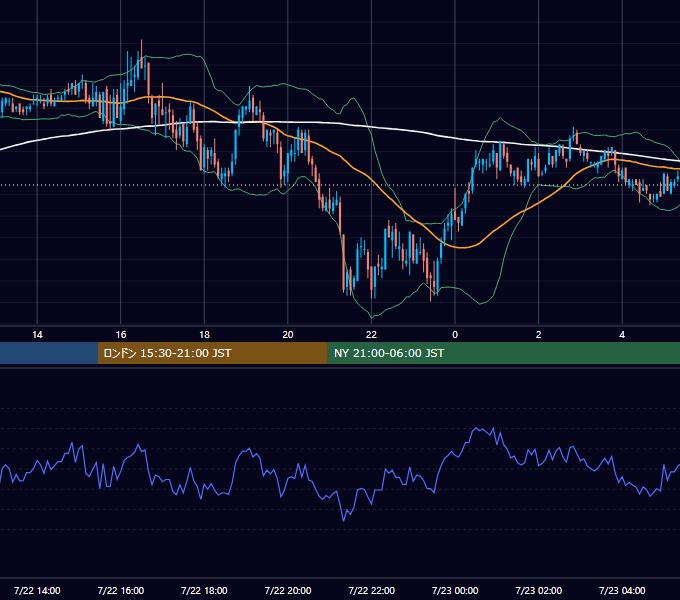Click the 20 hour axis label
This screenshot has width=680, height=600.
pos(288,335)
